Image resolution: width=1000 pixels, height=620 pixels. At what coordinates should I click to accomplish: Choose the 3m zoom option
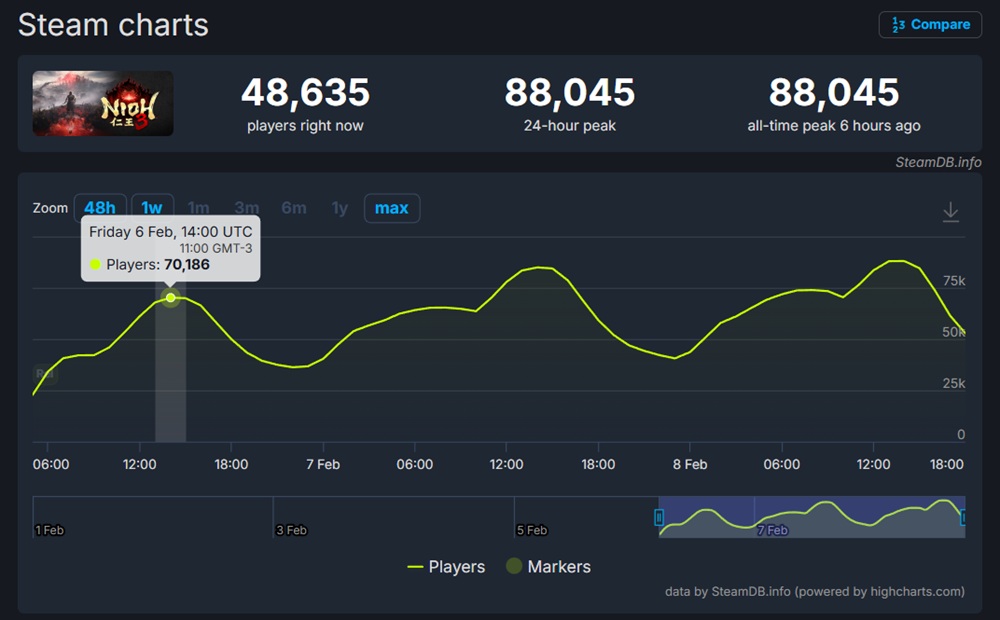point(246,208)
